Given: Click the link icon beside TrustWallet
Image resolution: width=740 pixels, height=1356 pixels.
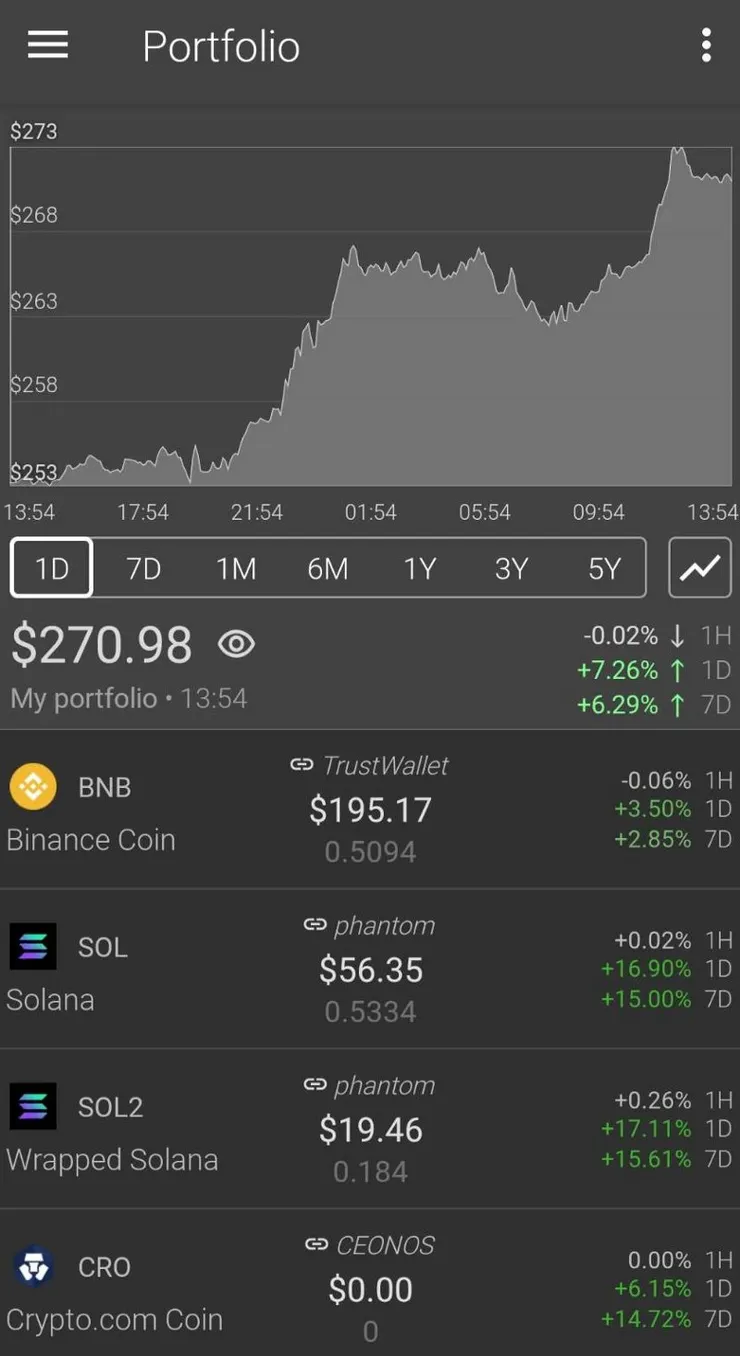Looking at the screenshot, I should 302,765.
